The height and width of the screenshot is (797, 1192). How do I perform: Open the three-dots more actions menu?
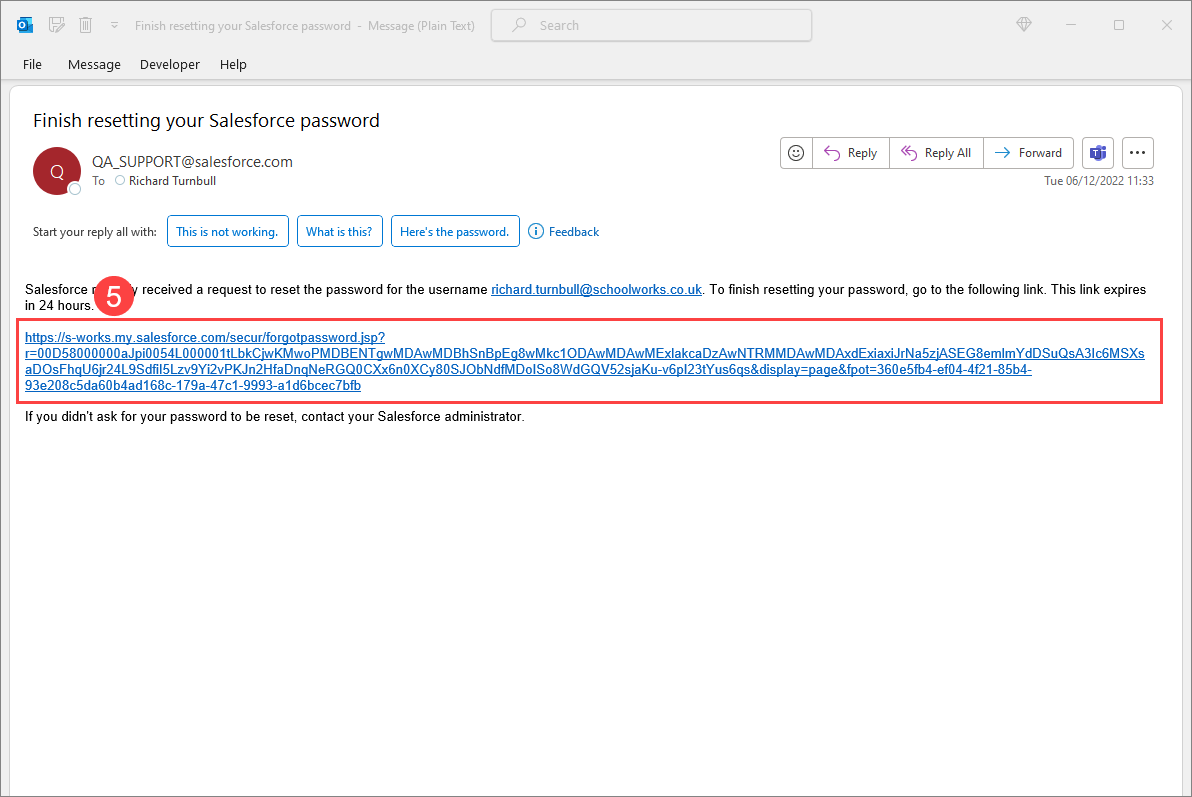(x=1138, y=153)
